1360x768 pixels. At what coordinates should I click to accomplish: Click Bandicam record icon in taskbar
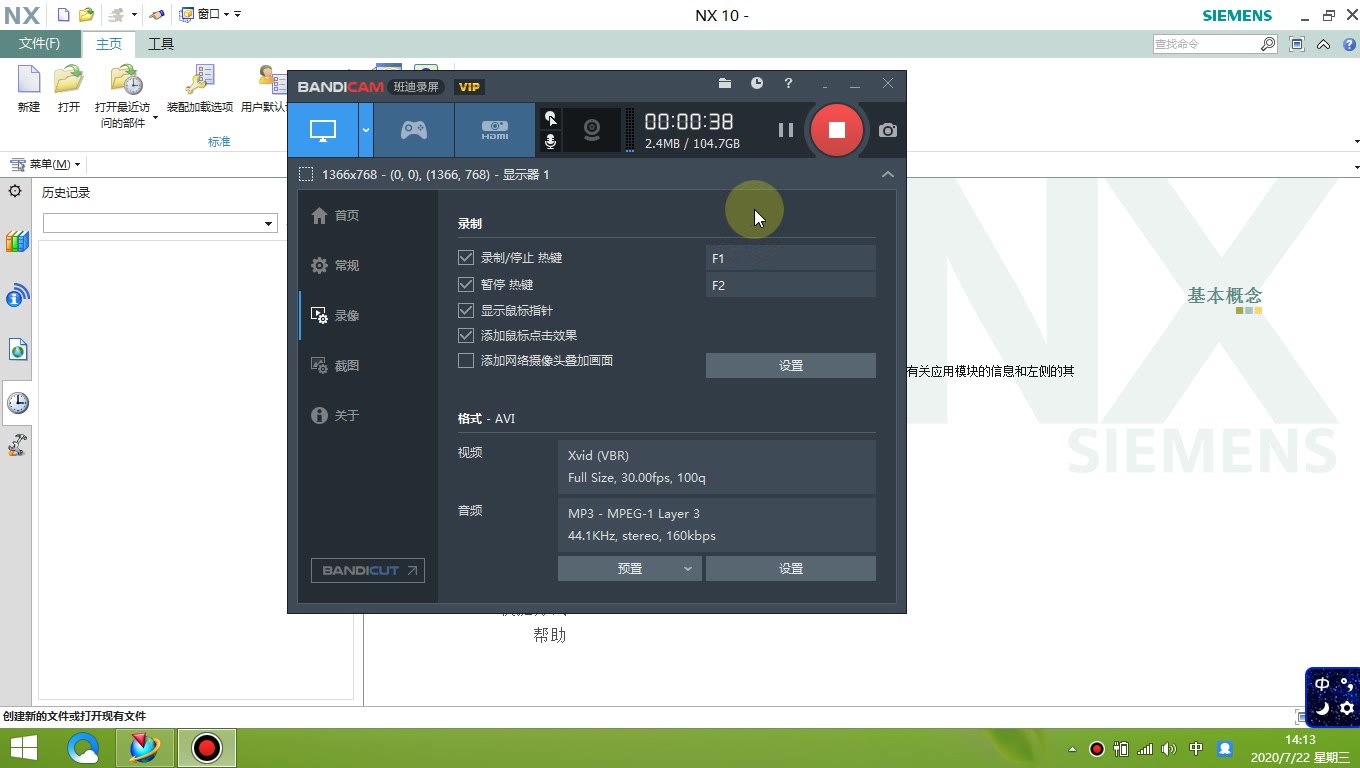coord(207,748)
